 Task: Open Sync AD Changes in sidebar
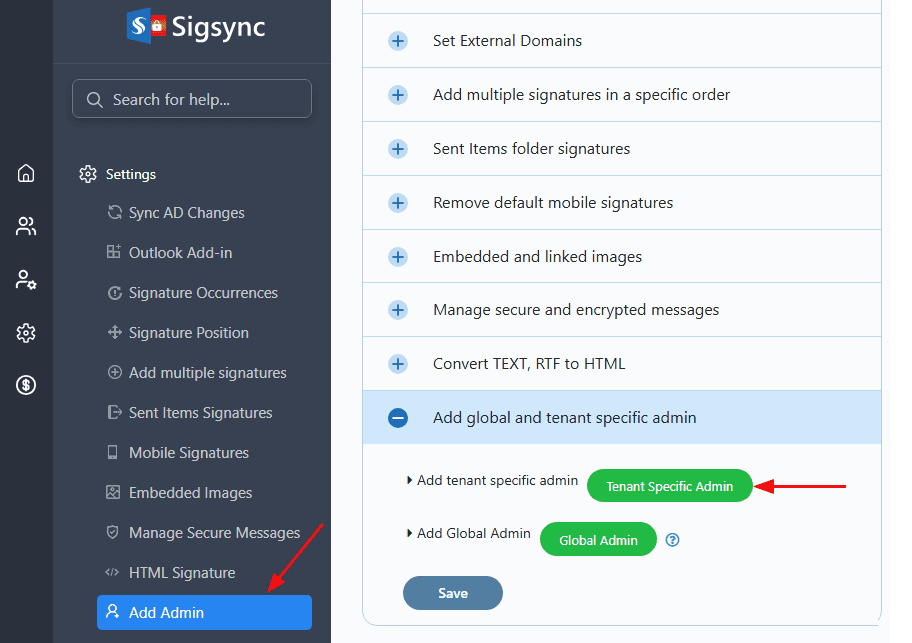tap(186, 213)
